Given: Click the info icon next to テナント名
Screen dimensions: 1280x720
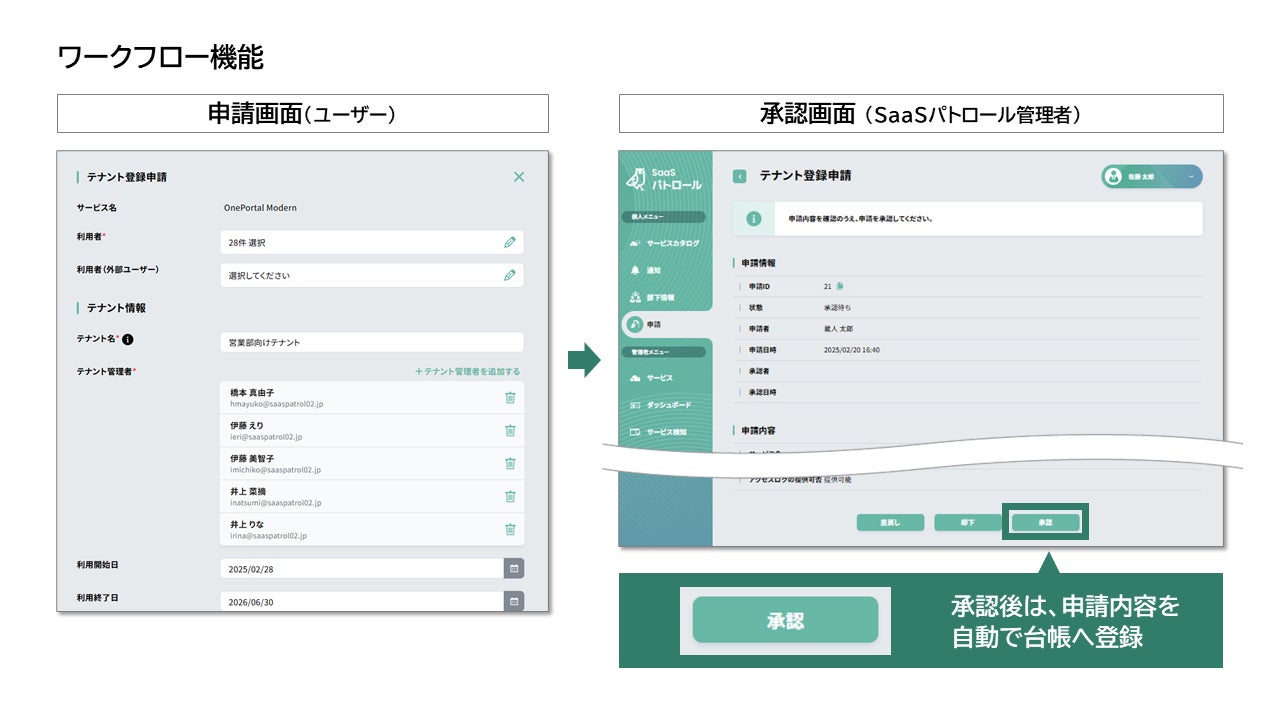Looking at the screenshot, I should point(128,339).
